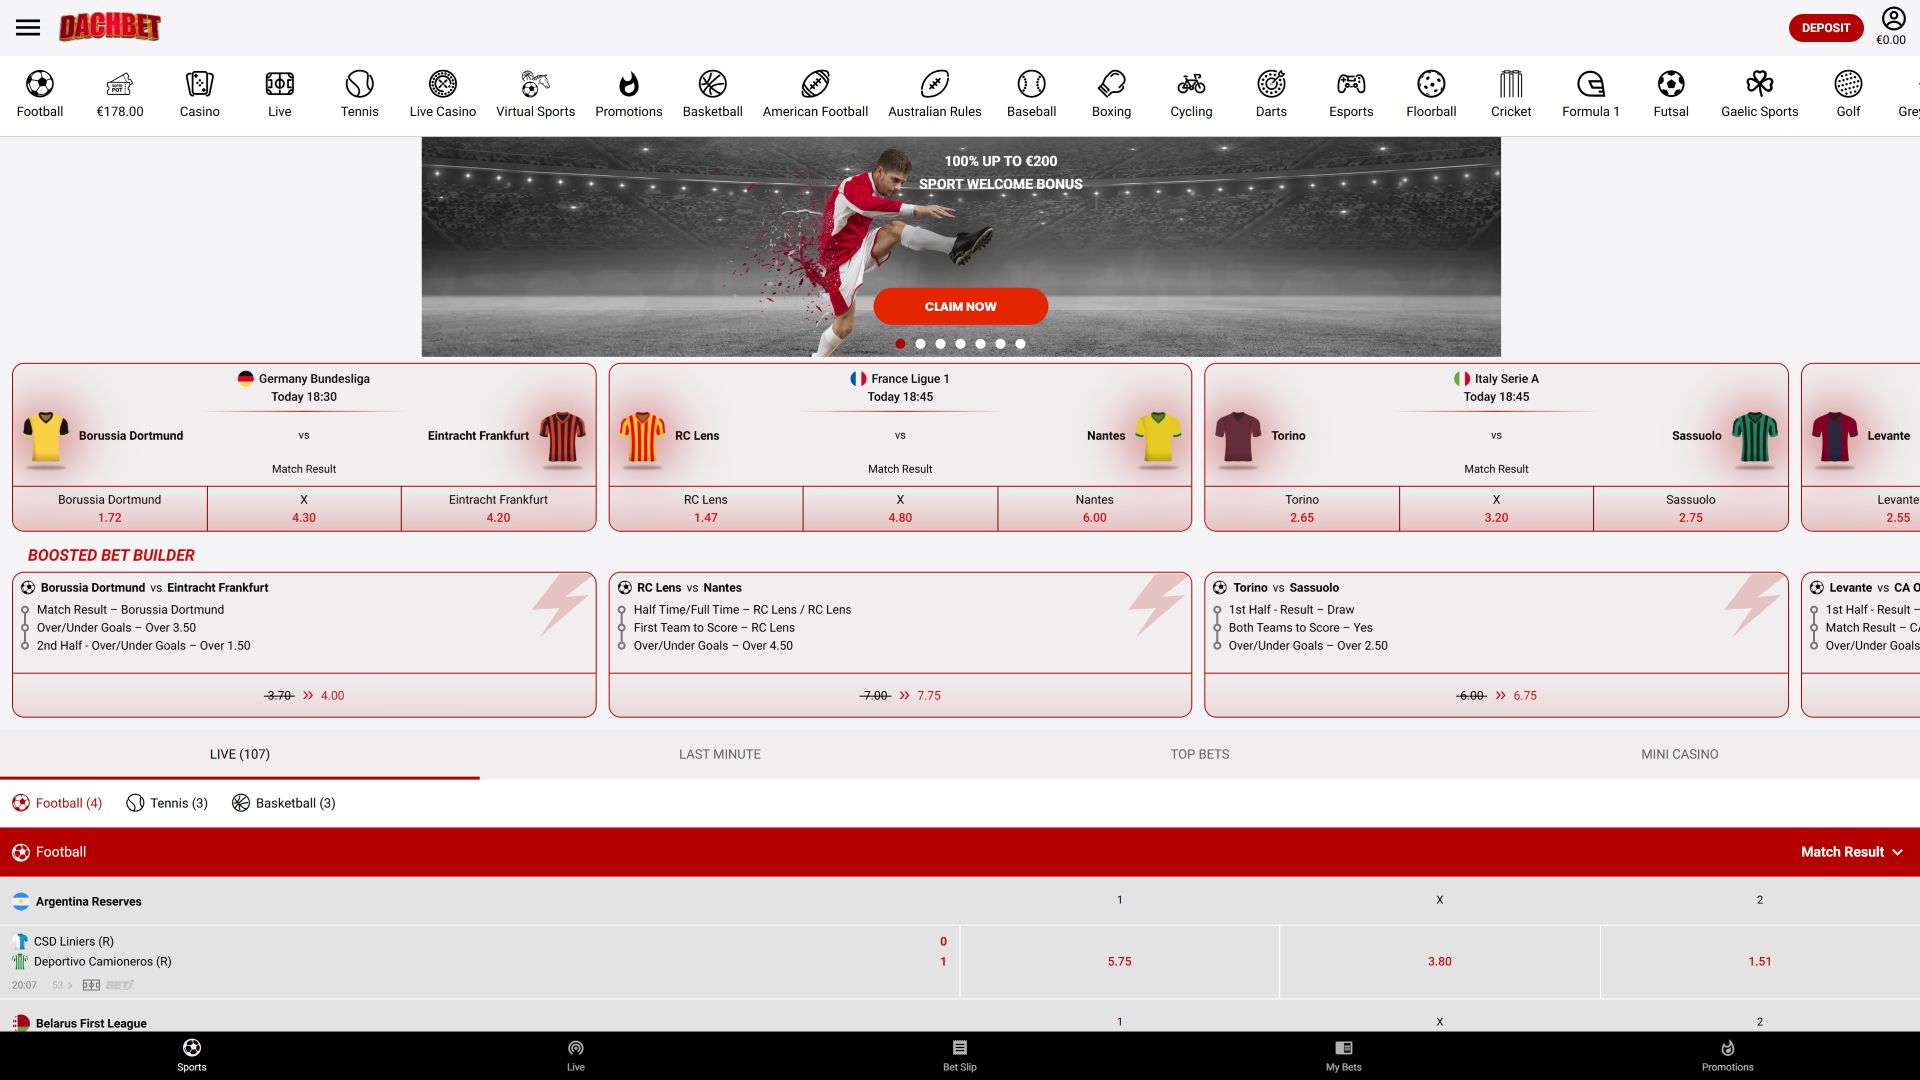Select the Tennis sport icon
Viewport: 1920px width, 1080px height.
click(x=360, y=94)
